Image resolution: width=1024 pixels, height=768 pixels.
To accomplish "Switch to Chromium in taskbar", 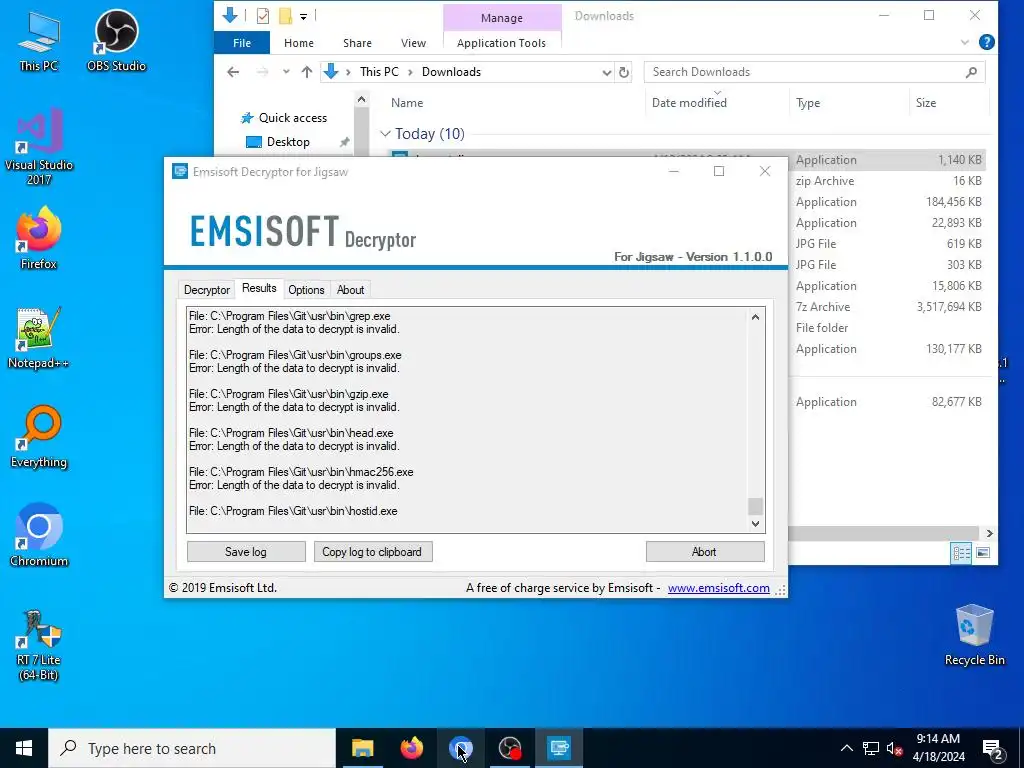I will pos(460,748).
